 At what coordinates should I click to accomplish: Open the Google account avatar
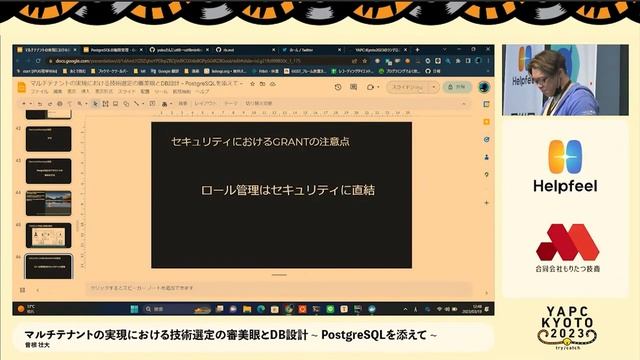484,87
